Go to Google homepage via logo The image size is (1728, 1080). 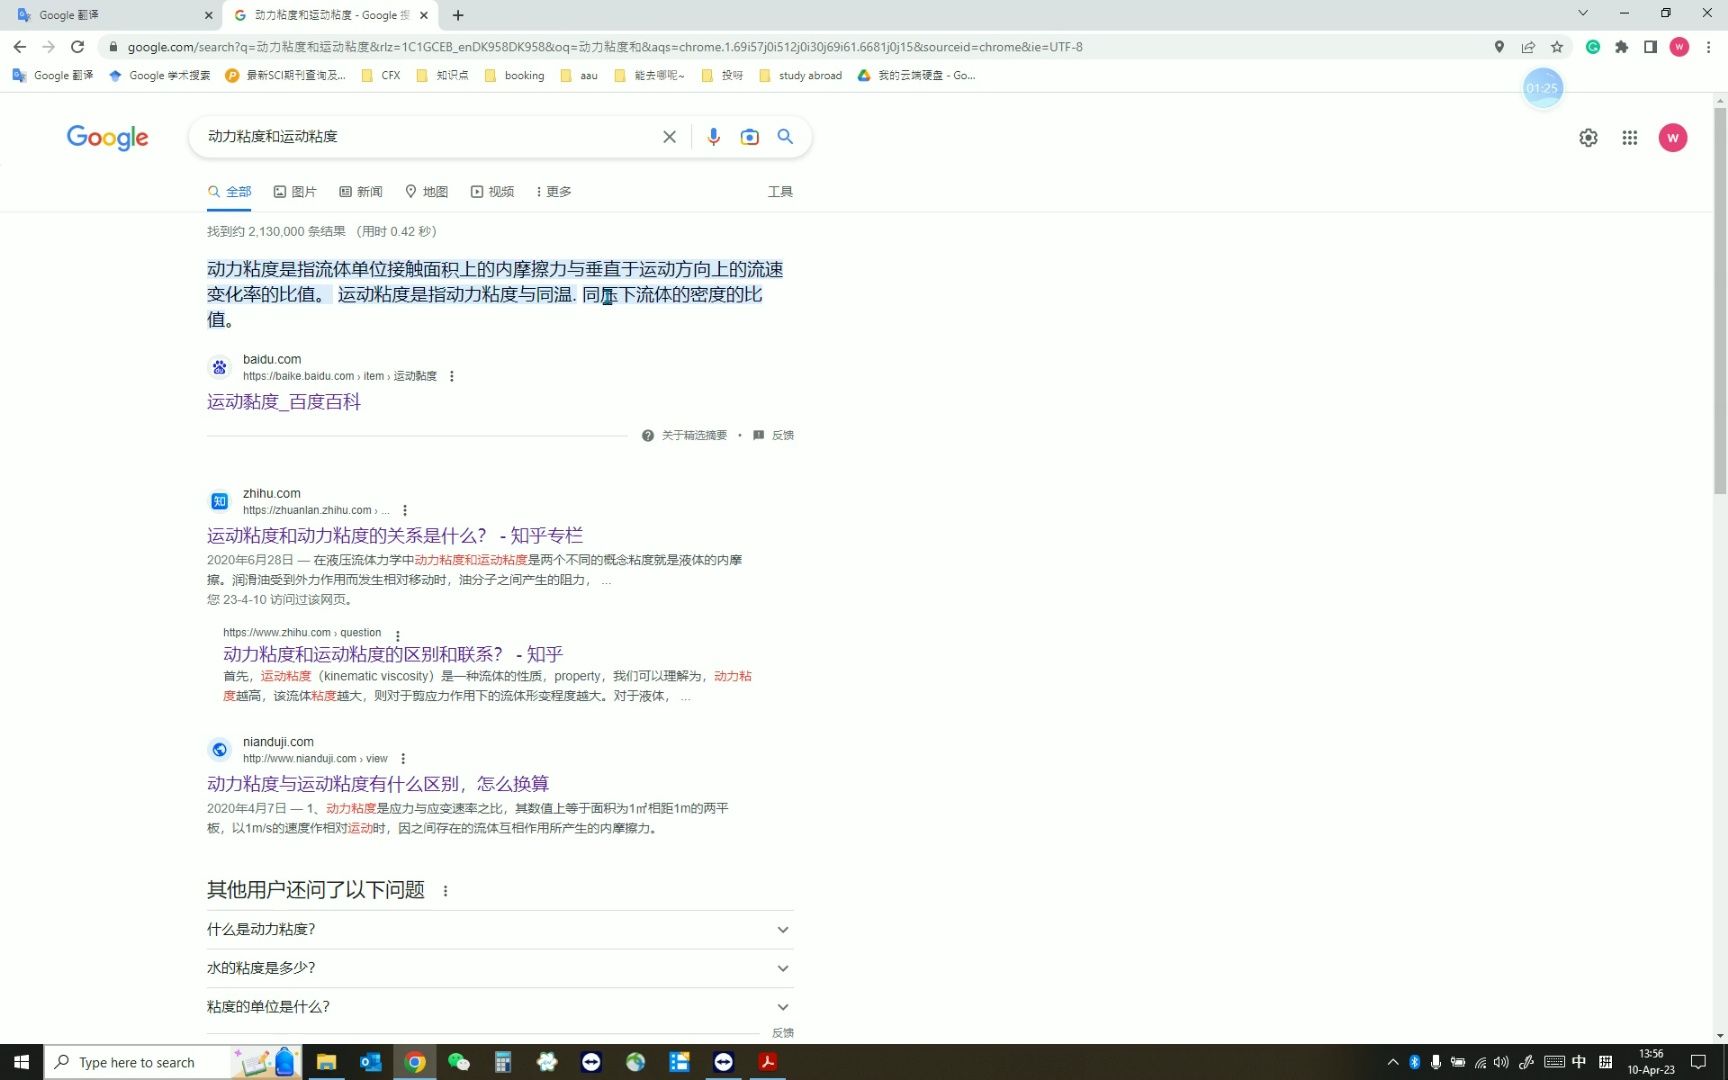(x=107, y=138)
